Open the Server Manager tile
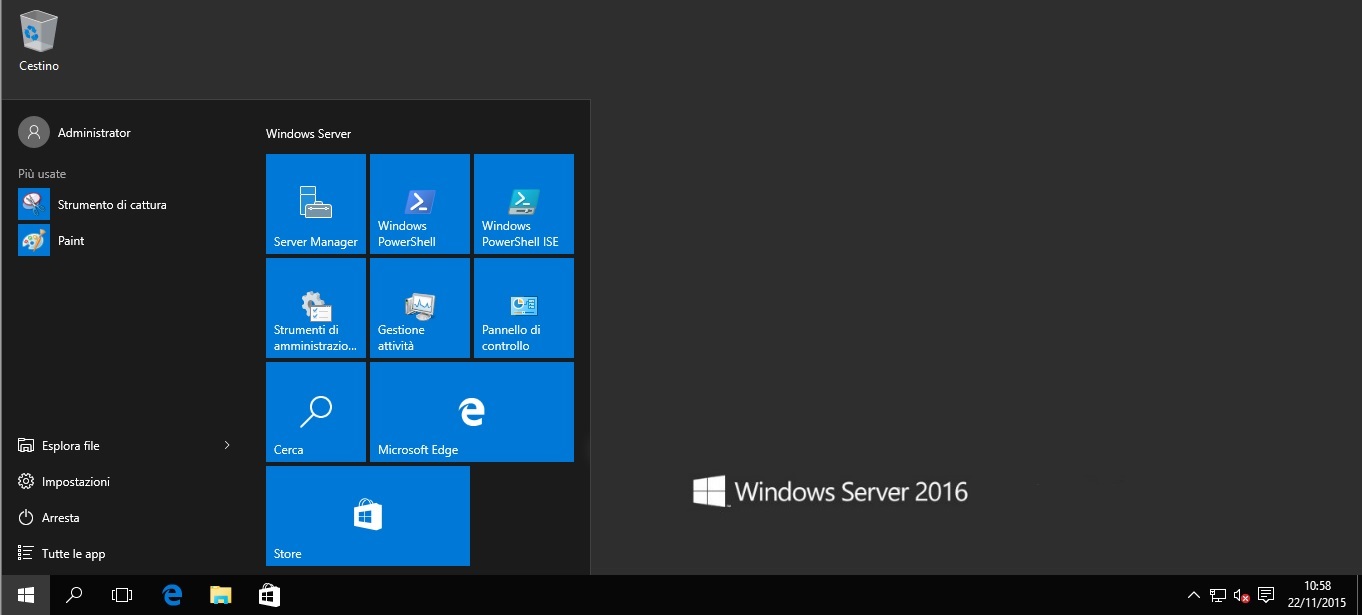The height and width of the screenshot is (615, 1362). coord(316,204)
